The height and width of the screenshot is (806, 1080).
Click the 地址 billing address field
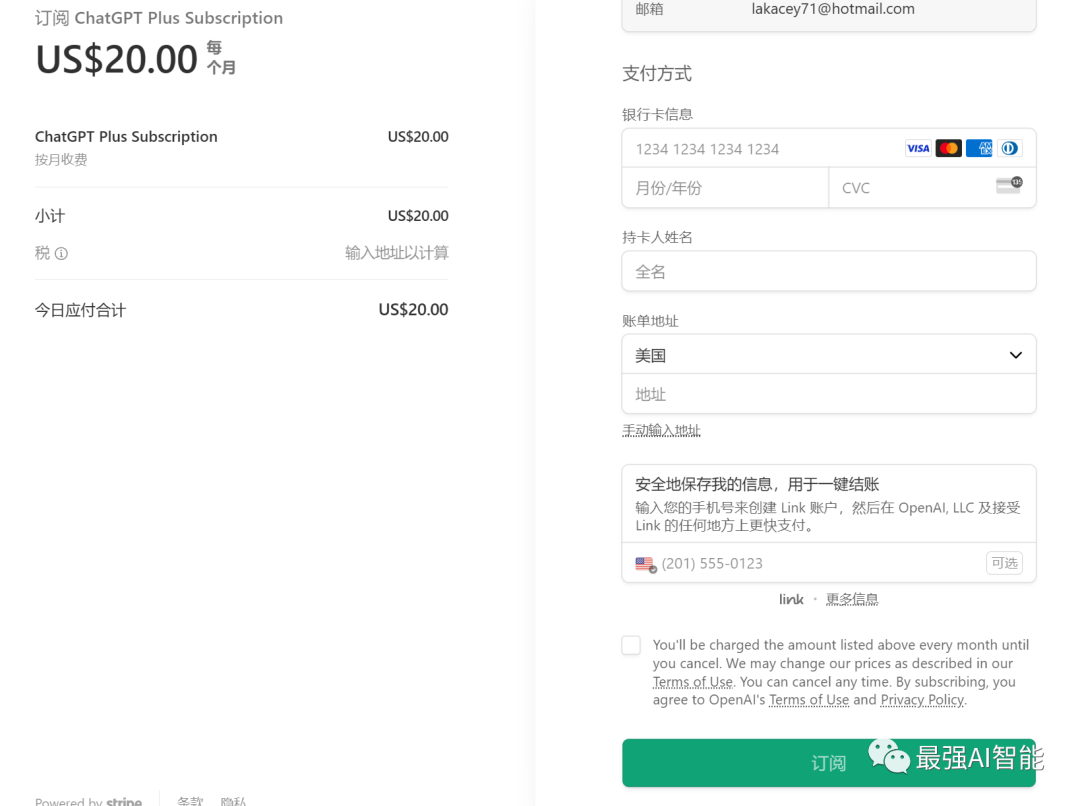pos(829,395)
